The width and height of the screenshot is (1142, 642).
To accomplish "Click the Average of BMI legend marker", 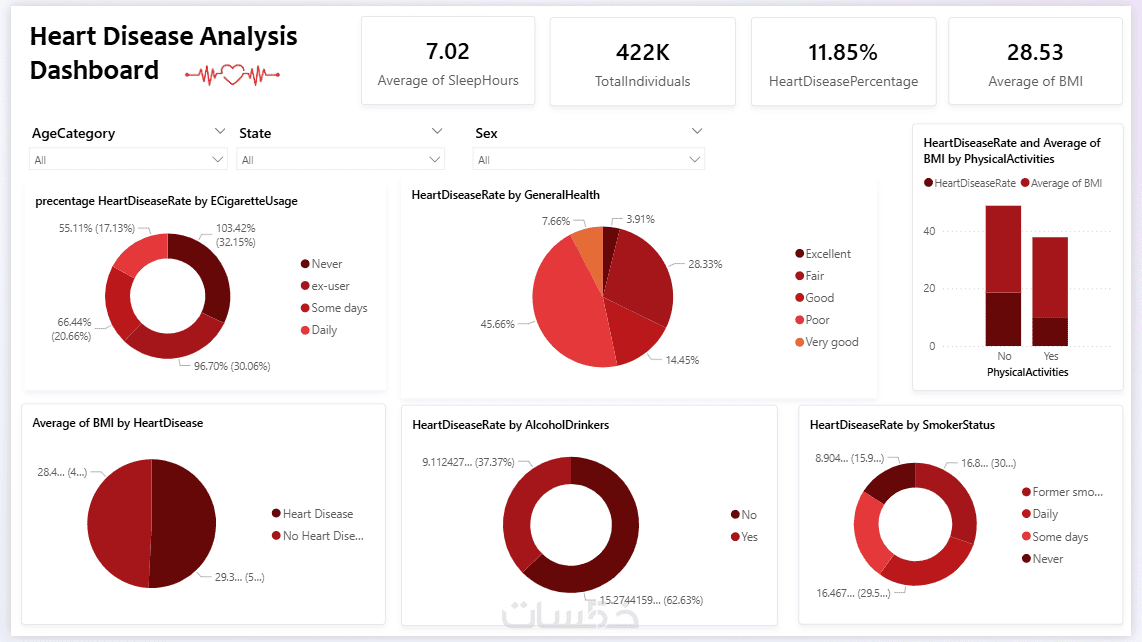I will (1025, 183).
